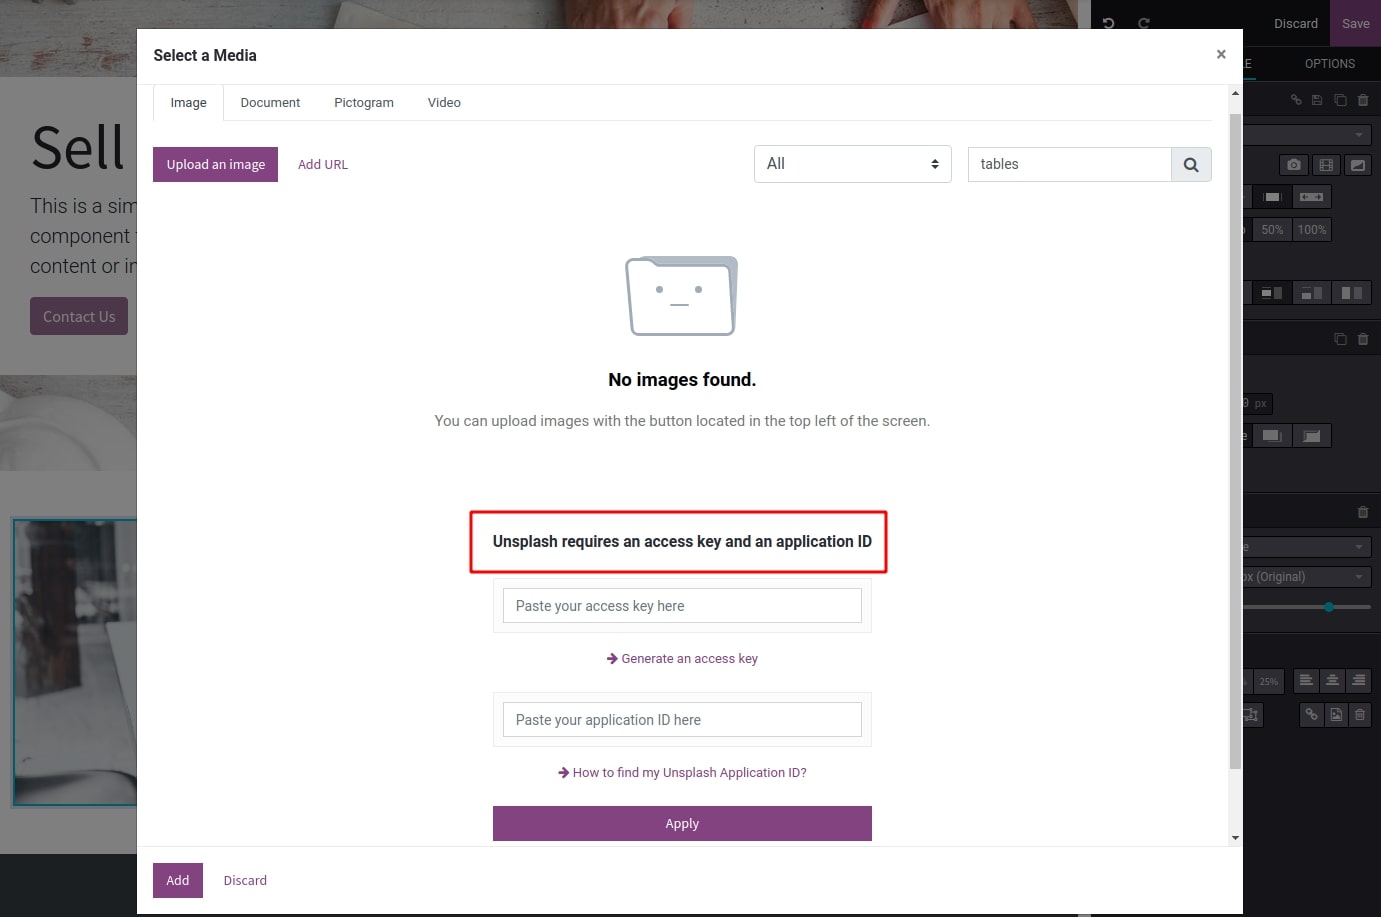Open link options via the chain icon

(1296, 100)
